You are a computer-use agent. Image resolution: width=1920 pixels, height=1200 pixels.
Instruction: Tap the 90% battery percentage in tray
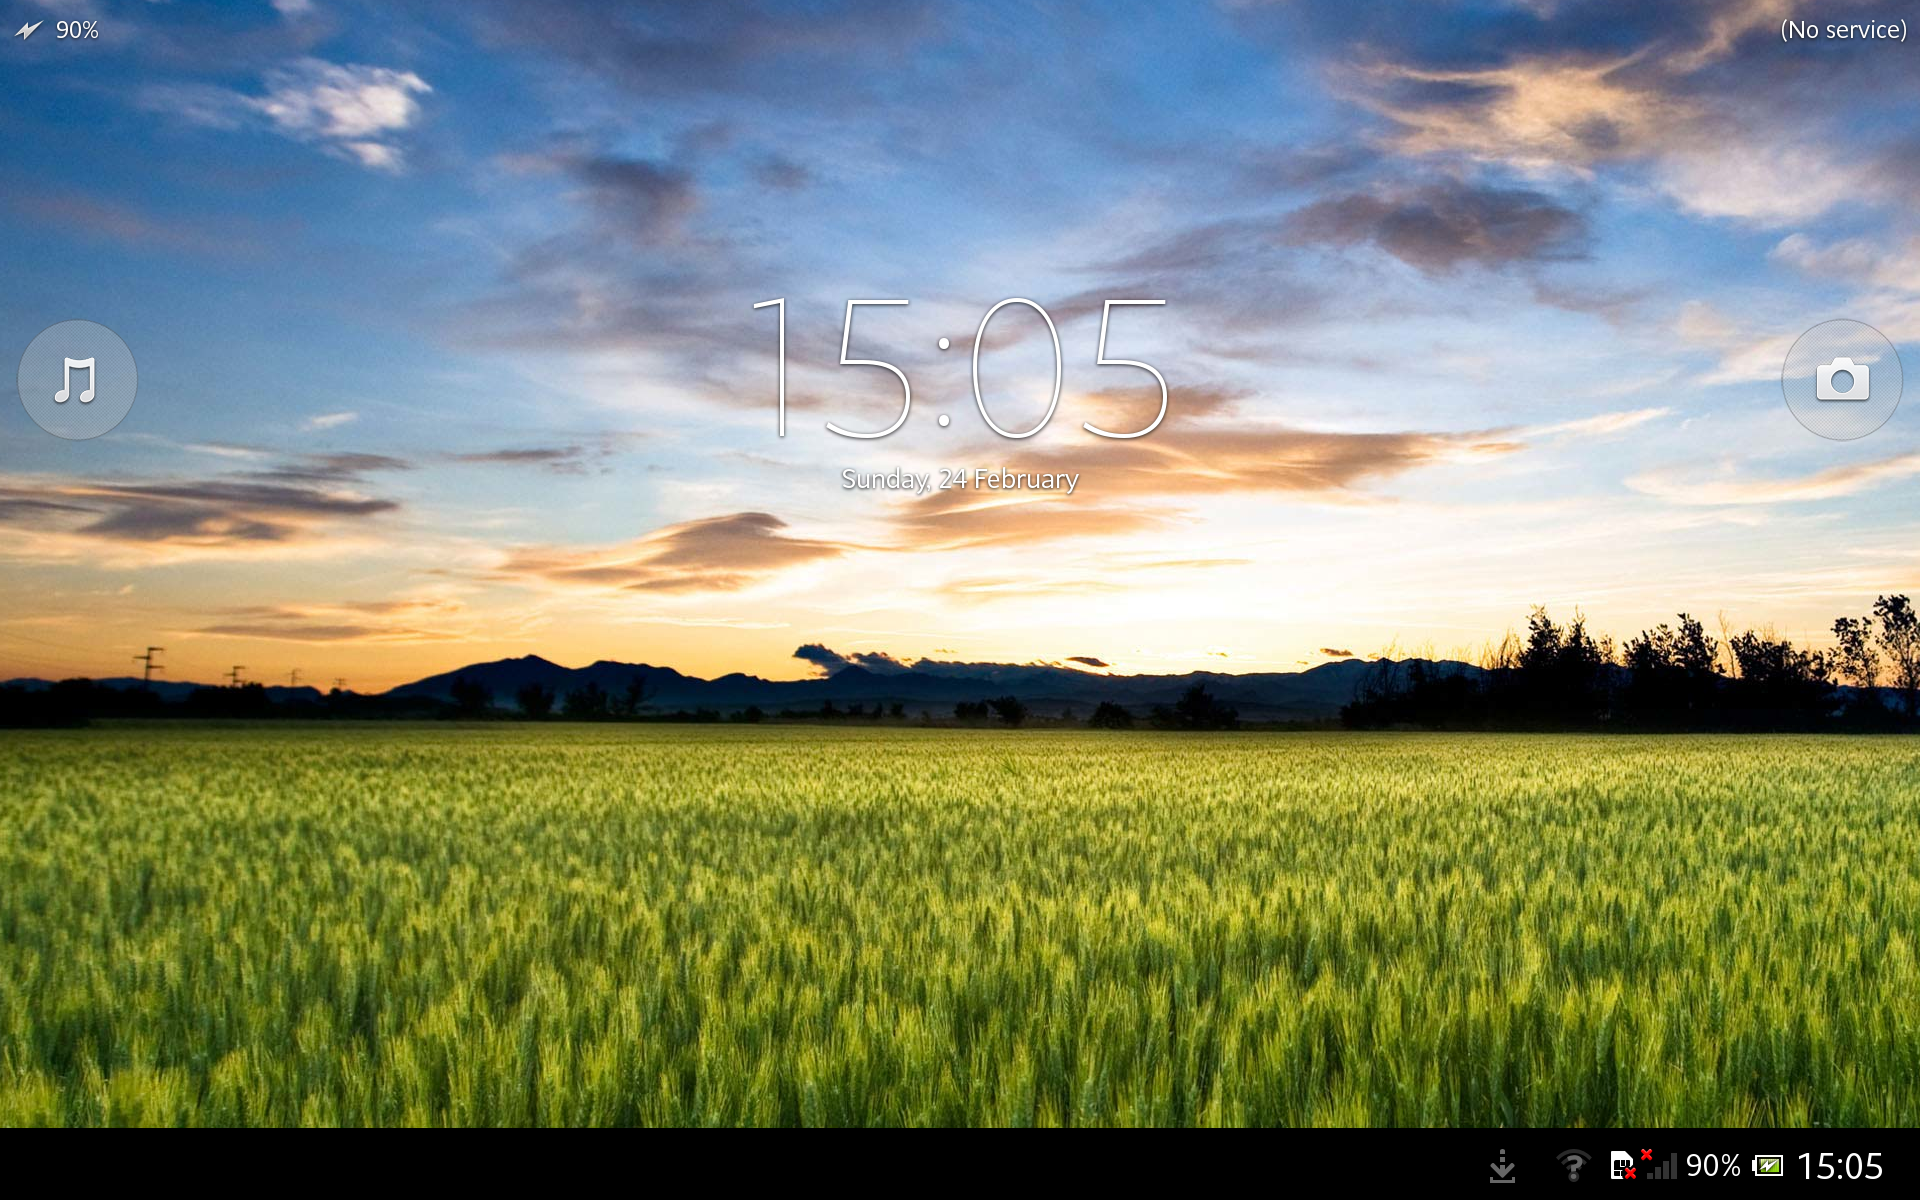[x=1712, y=1165]
